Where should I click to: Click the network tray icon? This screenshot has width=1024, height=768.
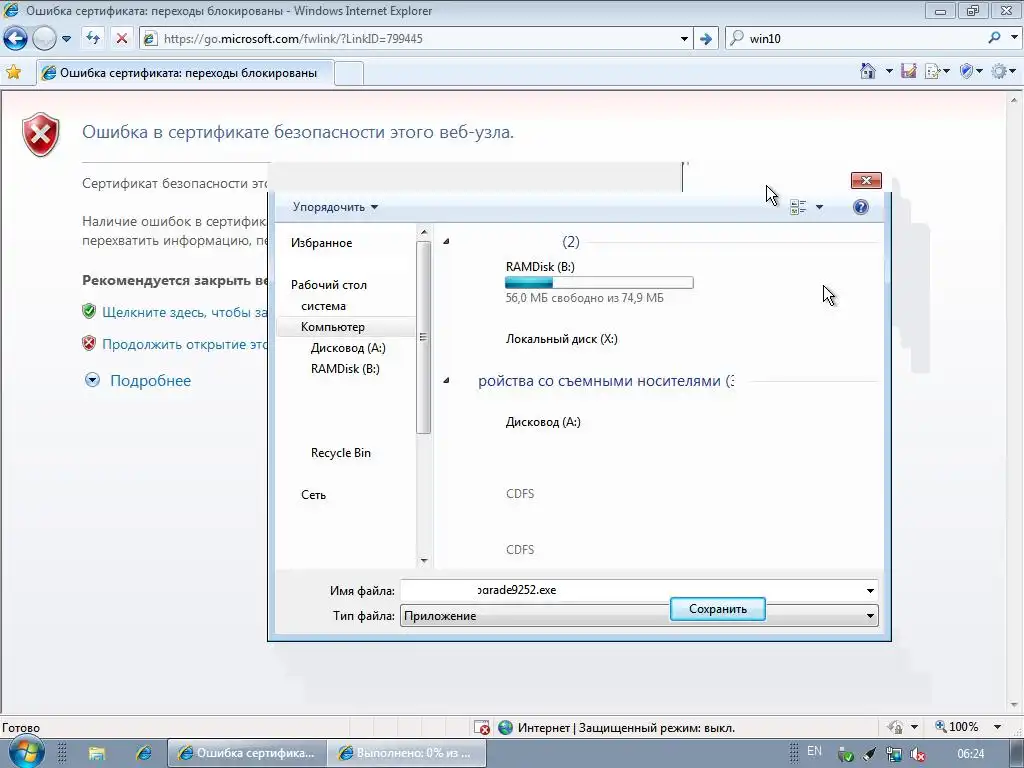pyautogui.click(x=893, y=754)
